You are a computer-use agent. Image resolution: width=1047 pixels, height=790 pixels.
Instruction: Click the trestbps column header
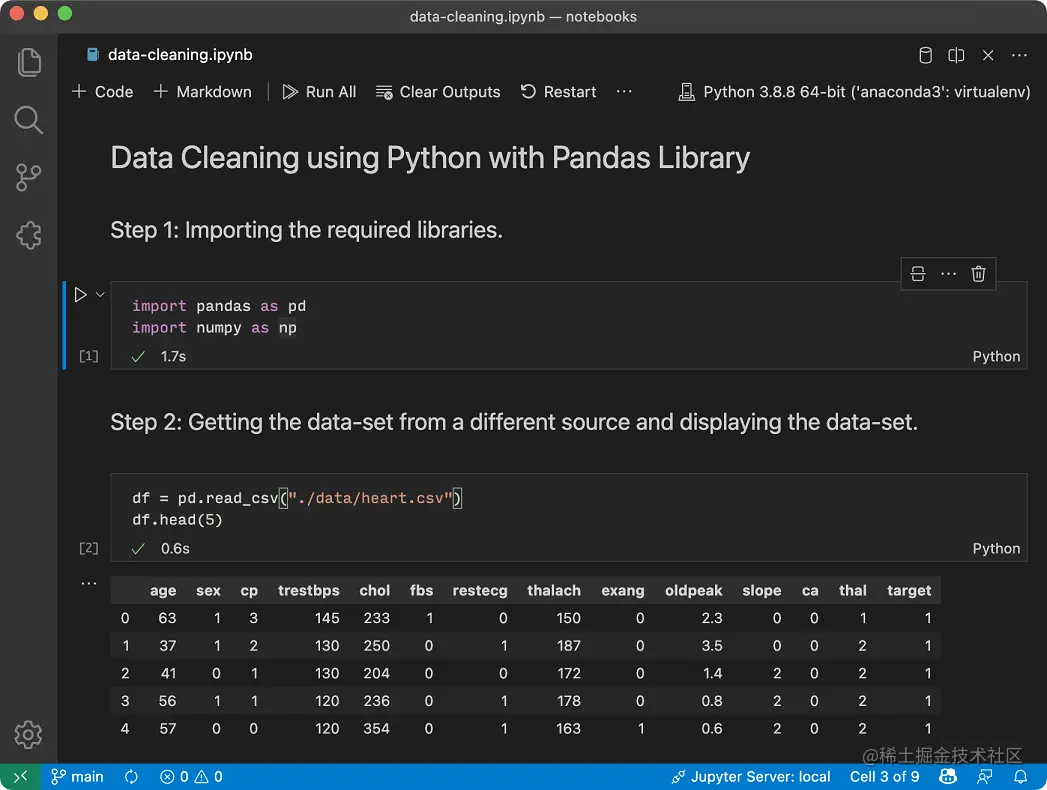308,590
